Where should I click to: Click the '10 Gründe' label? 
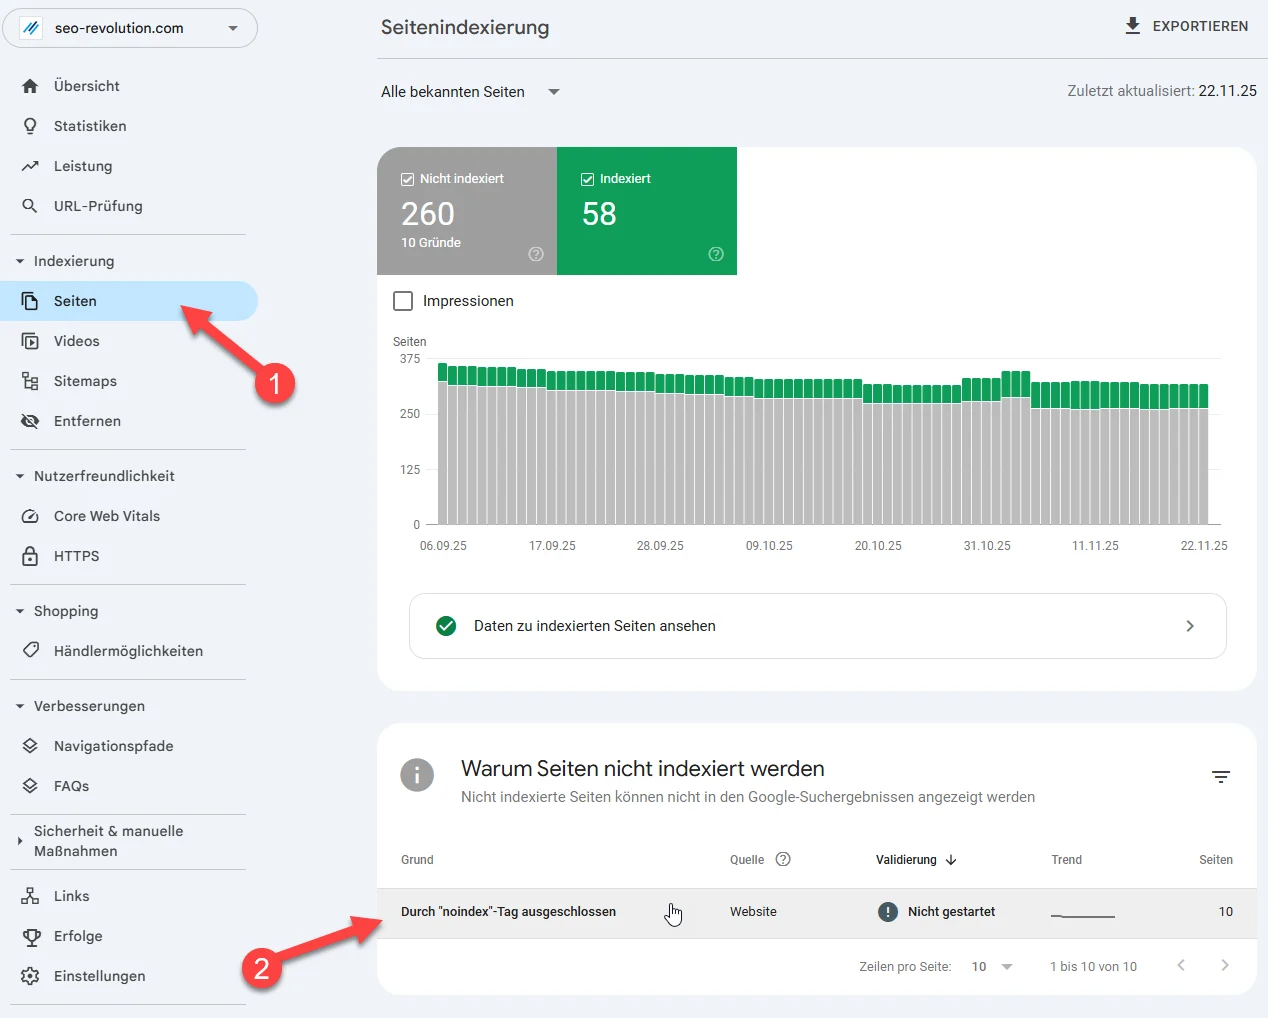point(431,243)
